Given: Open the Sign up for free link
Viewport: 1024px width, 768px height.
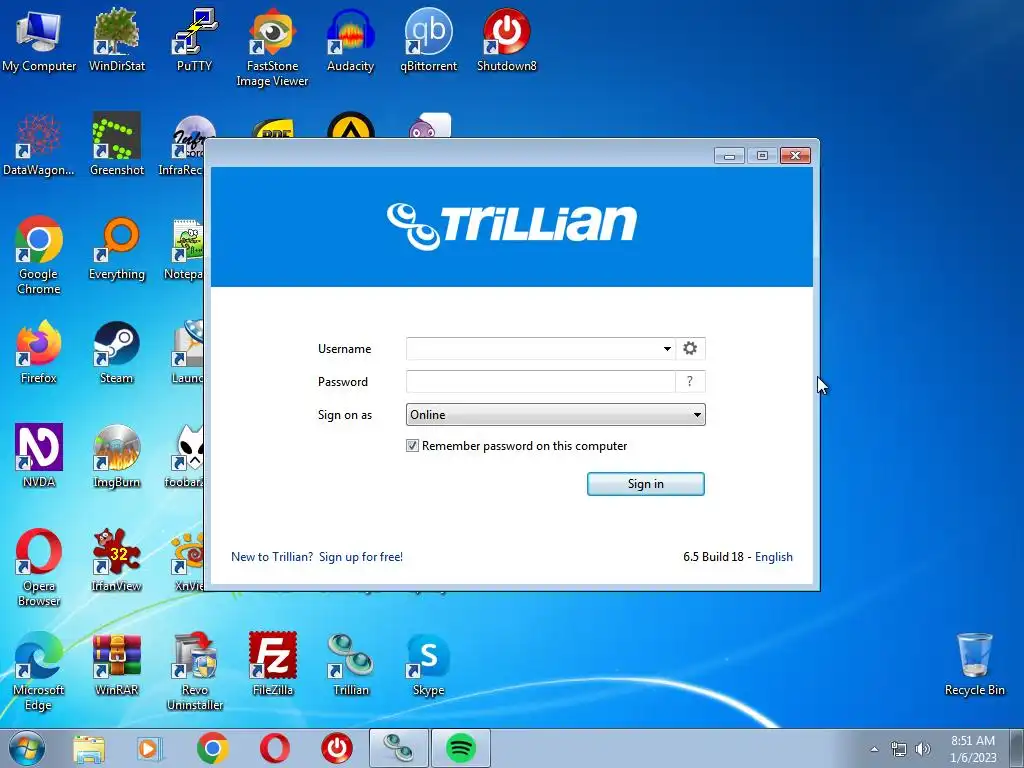Looking at the screenshot, I should pos(360,557).
